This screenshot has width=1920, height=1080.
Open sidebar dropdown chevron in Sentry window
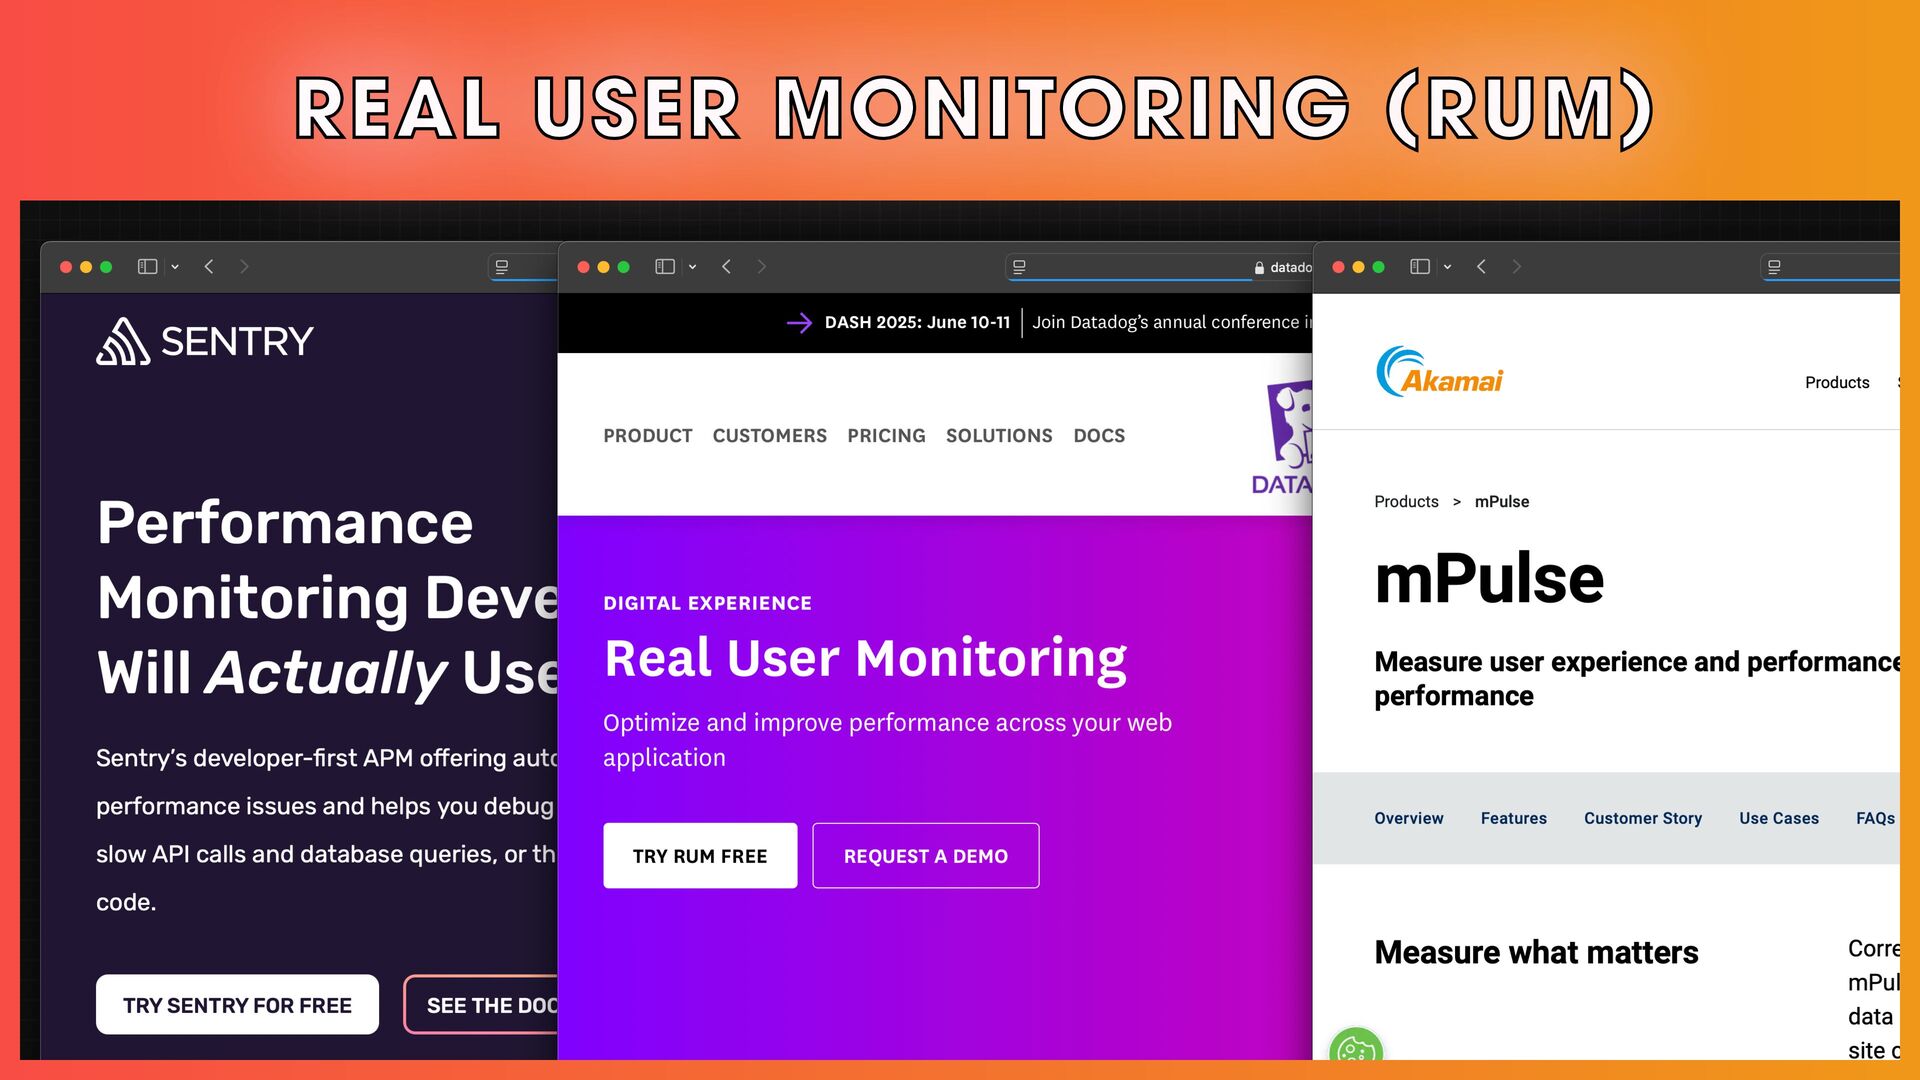(x=175, y=267)
